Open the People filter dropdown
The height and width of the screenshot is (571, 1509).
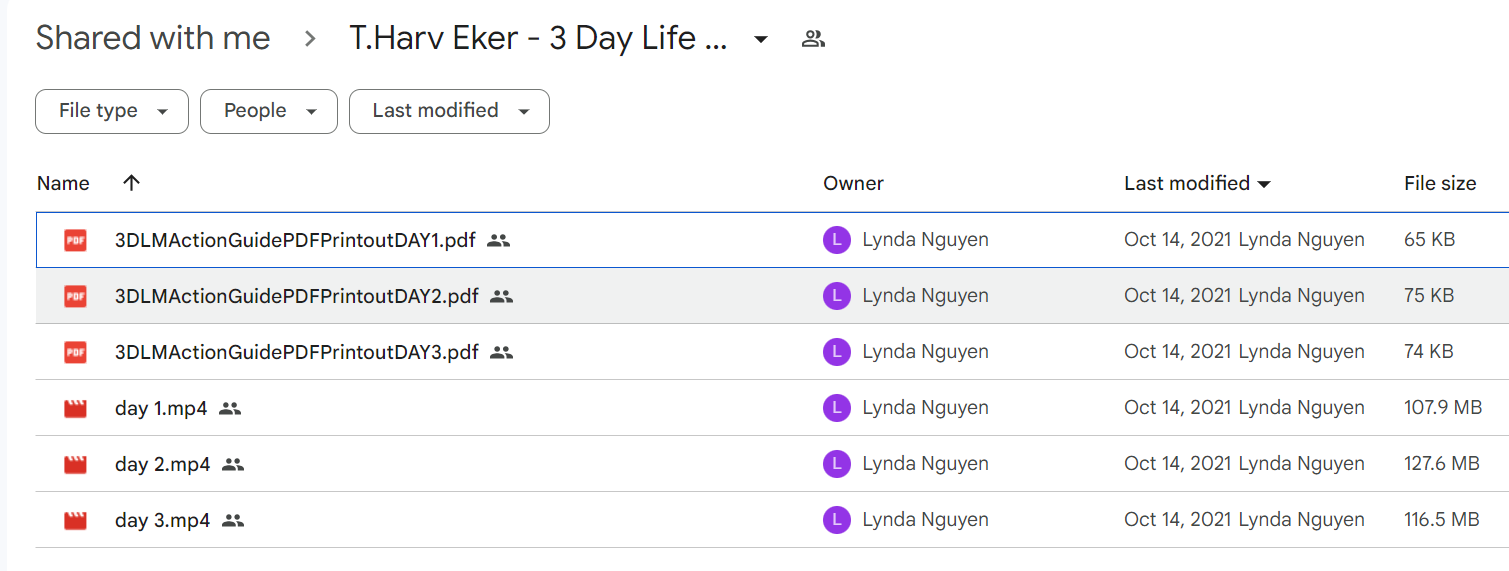269,111
